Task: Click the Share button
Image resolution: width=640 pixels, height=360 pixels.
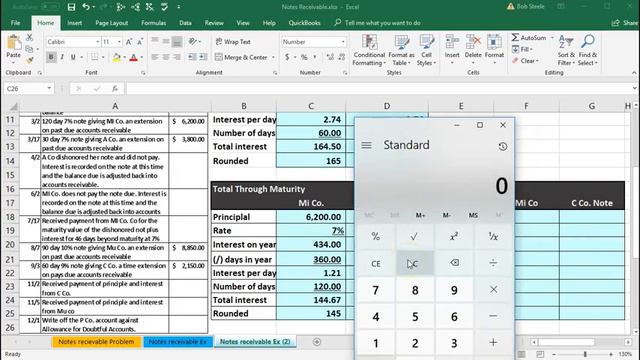Action: coord(624,23)
